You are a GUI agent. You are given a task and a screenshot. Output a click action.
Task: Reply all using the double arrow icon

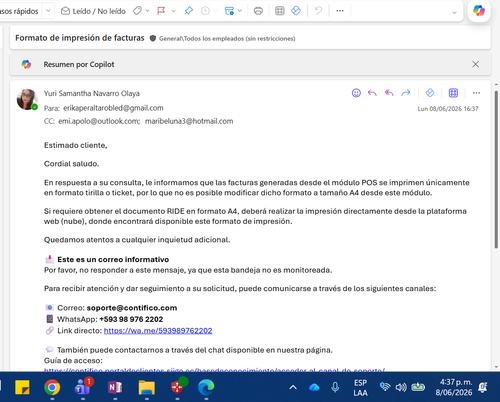(389, 93)
